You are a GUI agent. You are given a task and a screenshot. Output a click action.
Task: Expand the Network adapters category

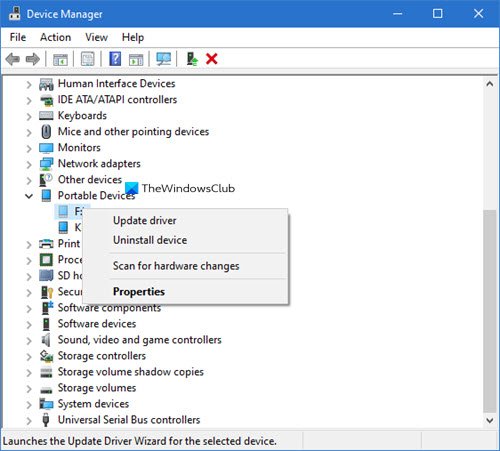point(29,164)
